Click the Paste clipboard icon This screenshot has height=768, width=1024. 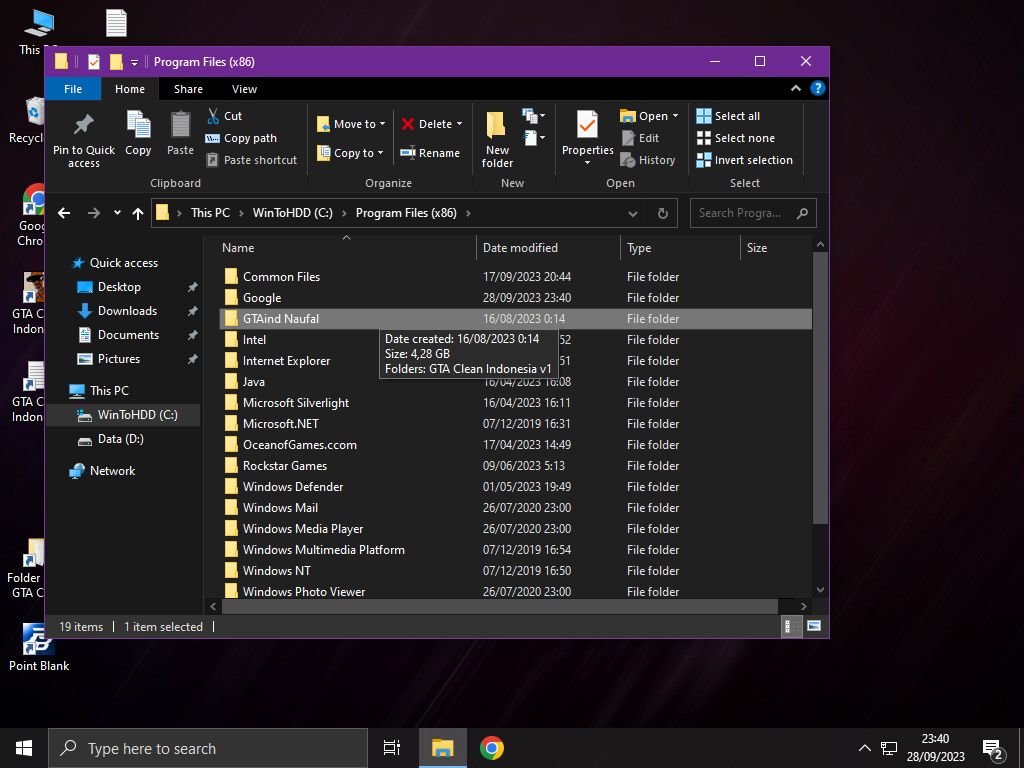coord(180,125)
